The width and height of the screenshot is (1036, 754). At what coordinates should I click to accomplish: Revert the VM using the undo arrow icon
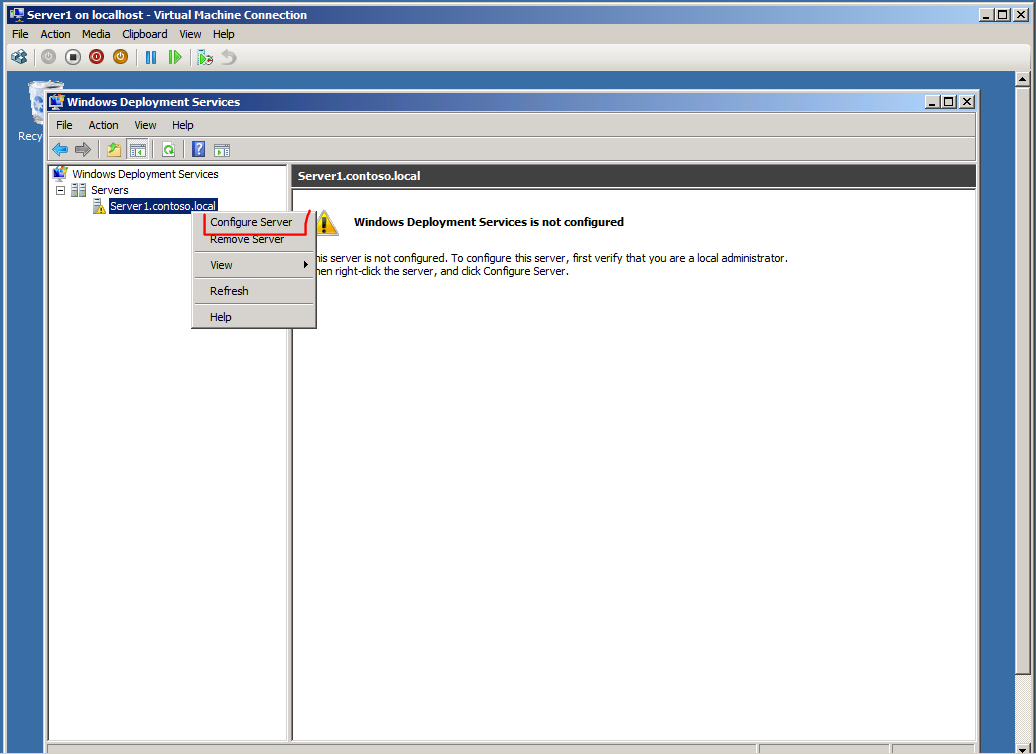point(229,57)
